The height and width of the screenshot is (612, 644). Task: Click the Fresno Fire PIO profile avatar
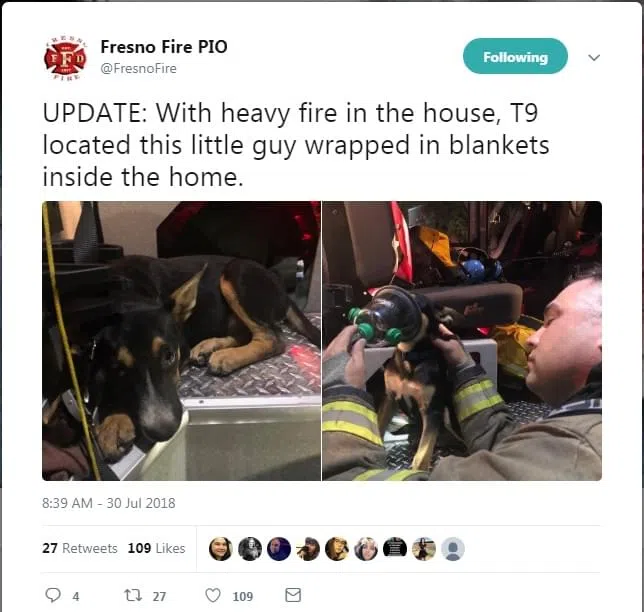66,58
